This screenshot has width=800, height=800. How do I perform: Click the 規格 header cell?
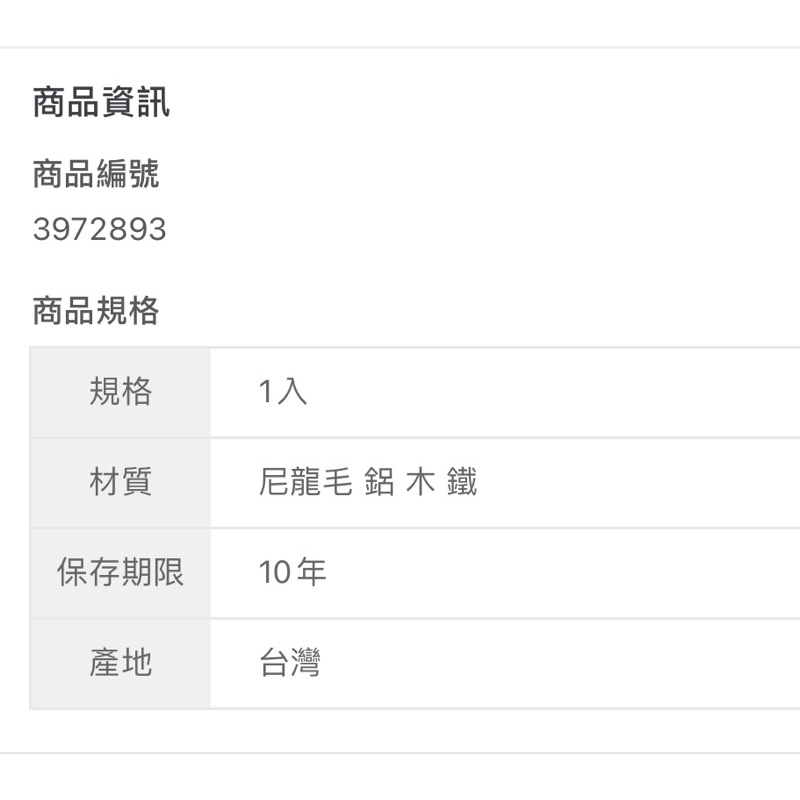(x=121, y=392)
